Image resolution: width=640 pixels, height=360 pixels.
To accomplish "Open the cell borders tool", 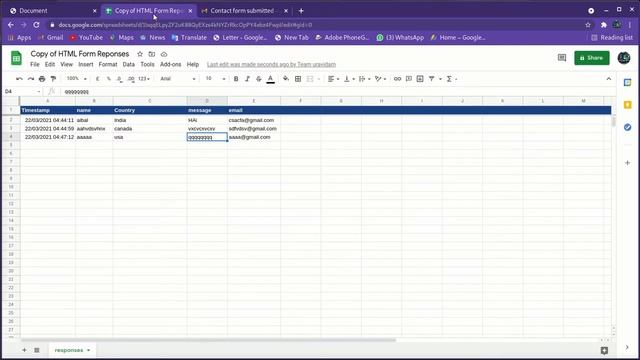I will 298,79.
